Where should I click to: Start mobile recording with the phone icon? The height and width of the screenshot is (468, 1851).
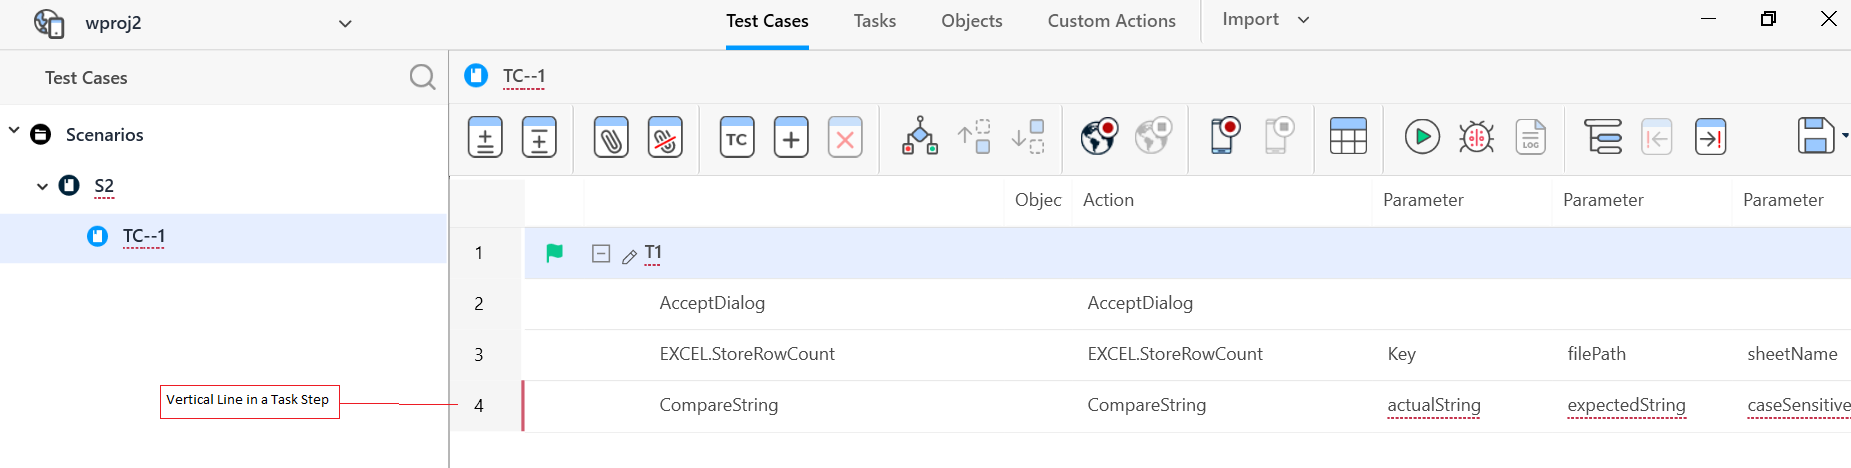coord(1224,137)
